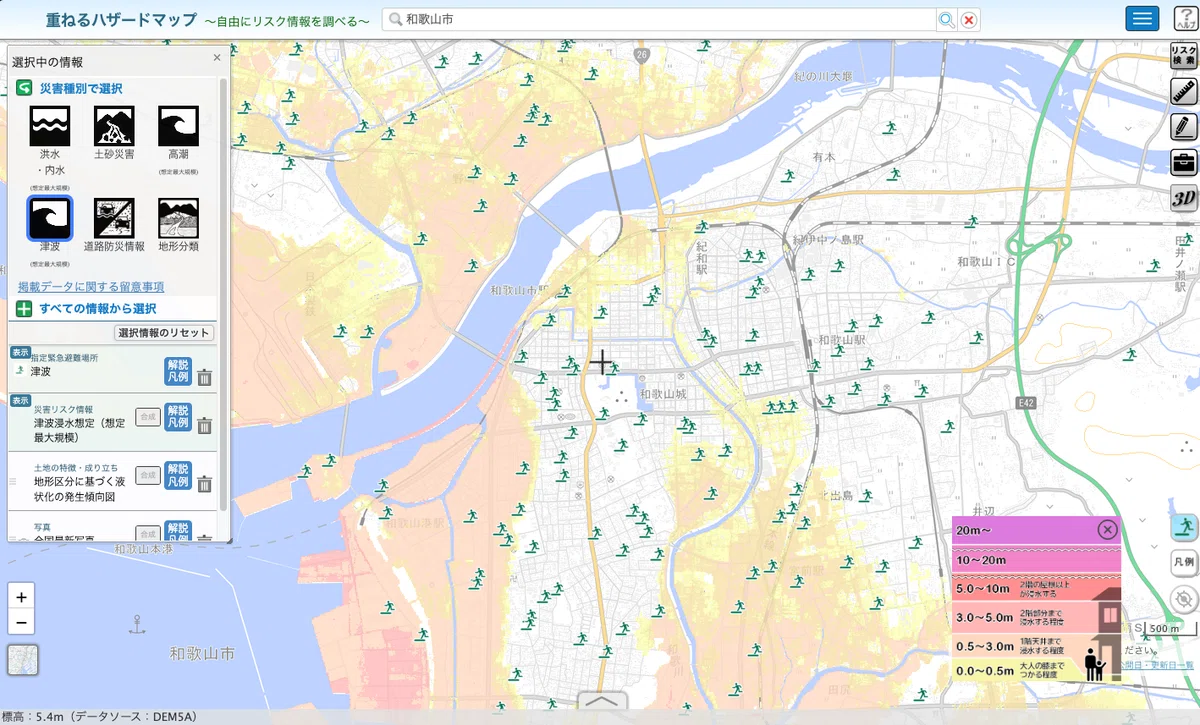
Task: Select the 道路防災情報 road disaster icon
Action: point(114,217)
